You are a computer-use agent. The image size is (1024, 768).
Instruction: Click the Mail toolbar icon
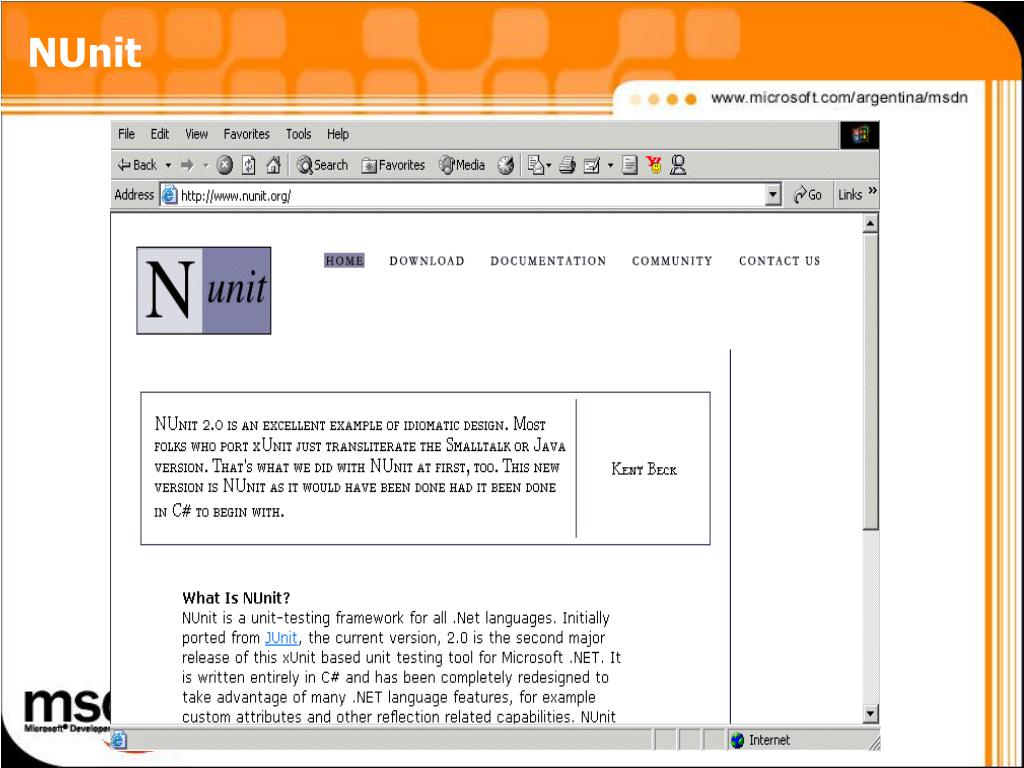[536, 165]
